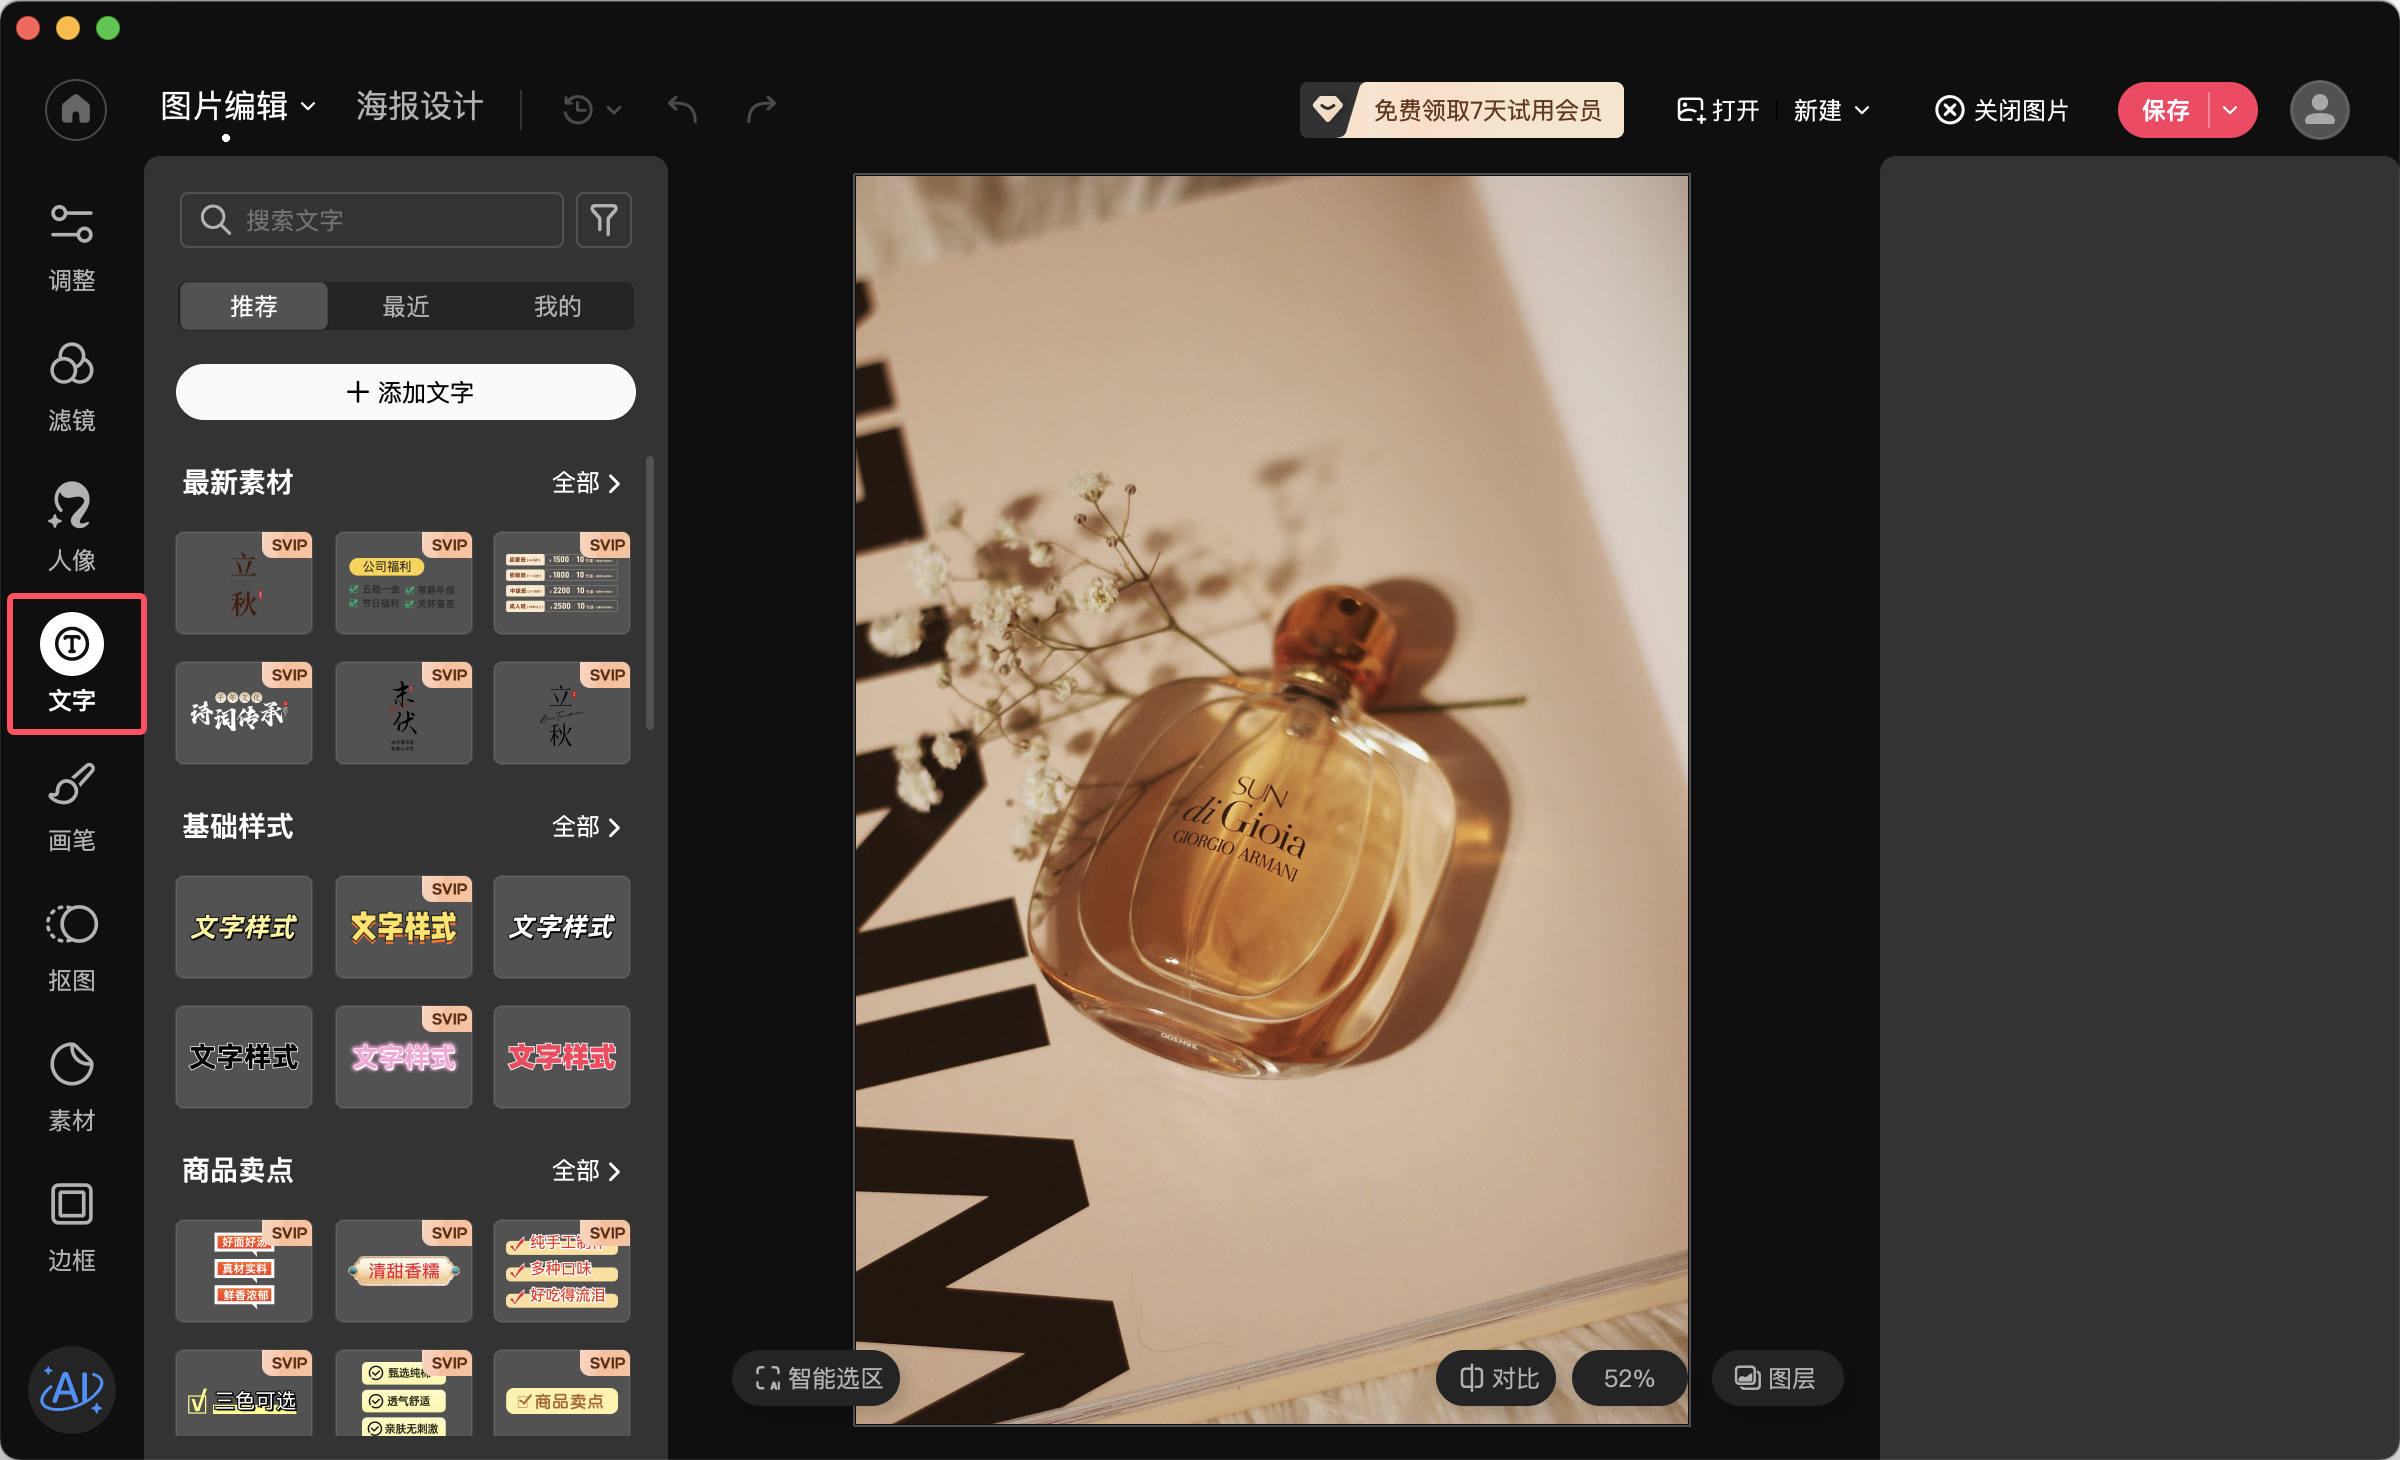Open the 调整 adjust tool
The width and height of the screenshot is (2400, 1460).
(x=72, y=247)
